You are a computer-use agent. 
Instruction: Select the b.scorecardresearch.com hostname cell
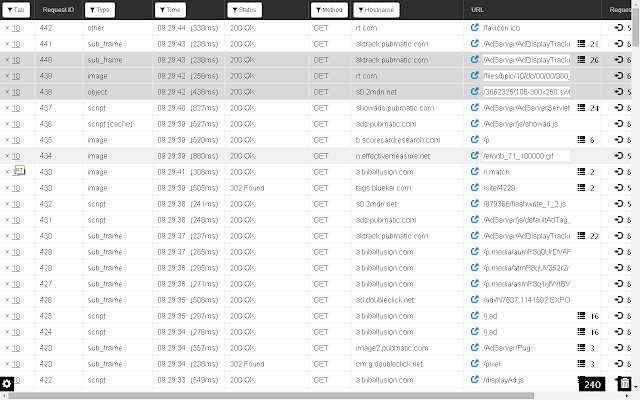(x=398, y=140)
